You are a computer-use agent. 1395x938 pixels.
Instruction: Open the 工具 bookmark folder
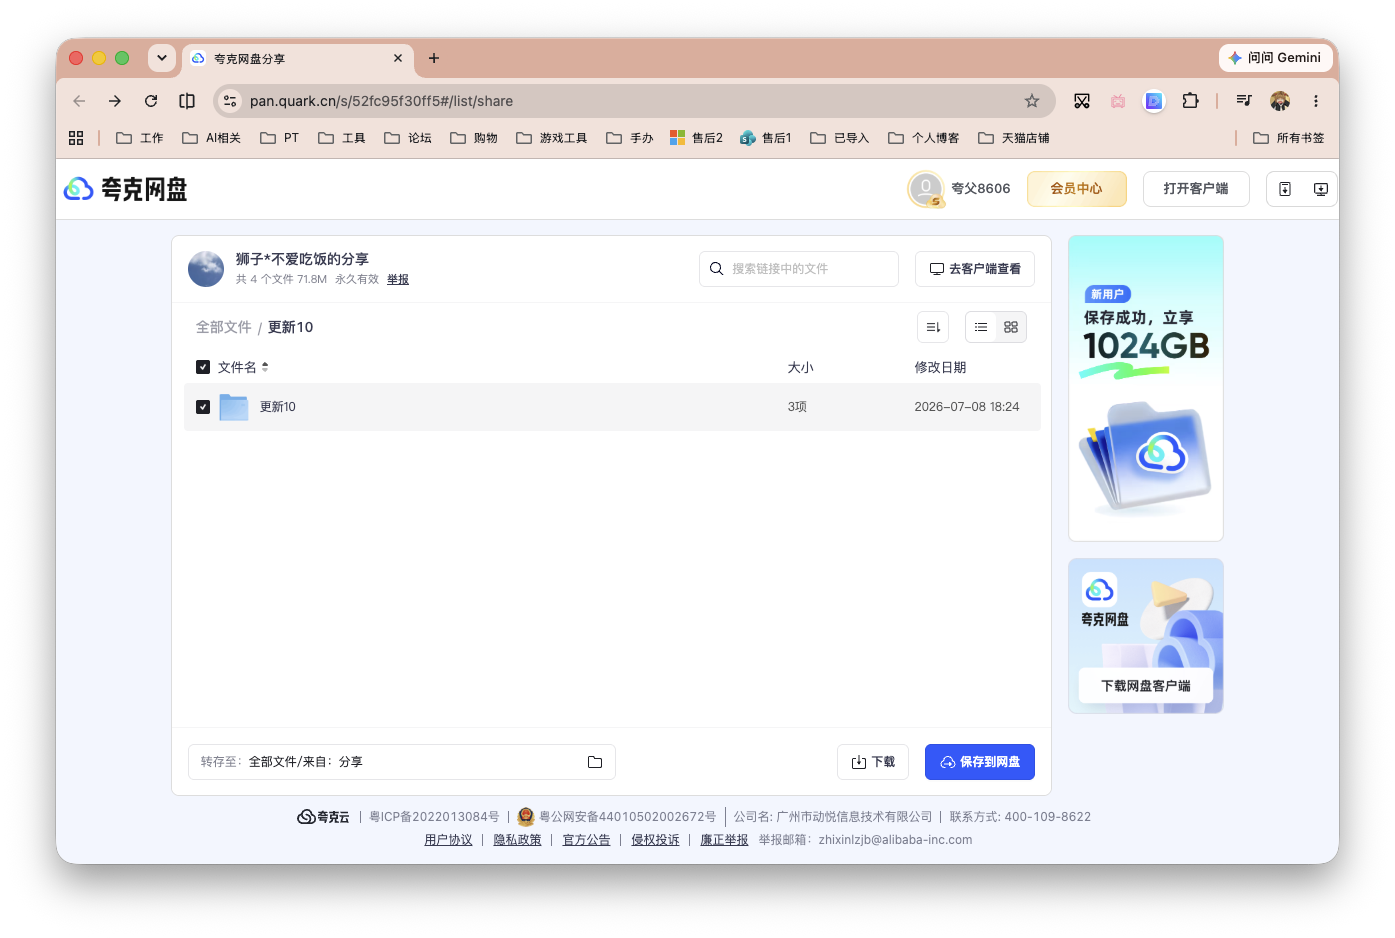tap(342, 138)
